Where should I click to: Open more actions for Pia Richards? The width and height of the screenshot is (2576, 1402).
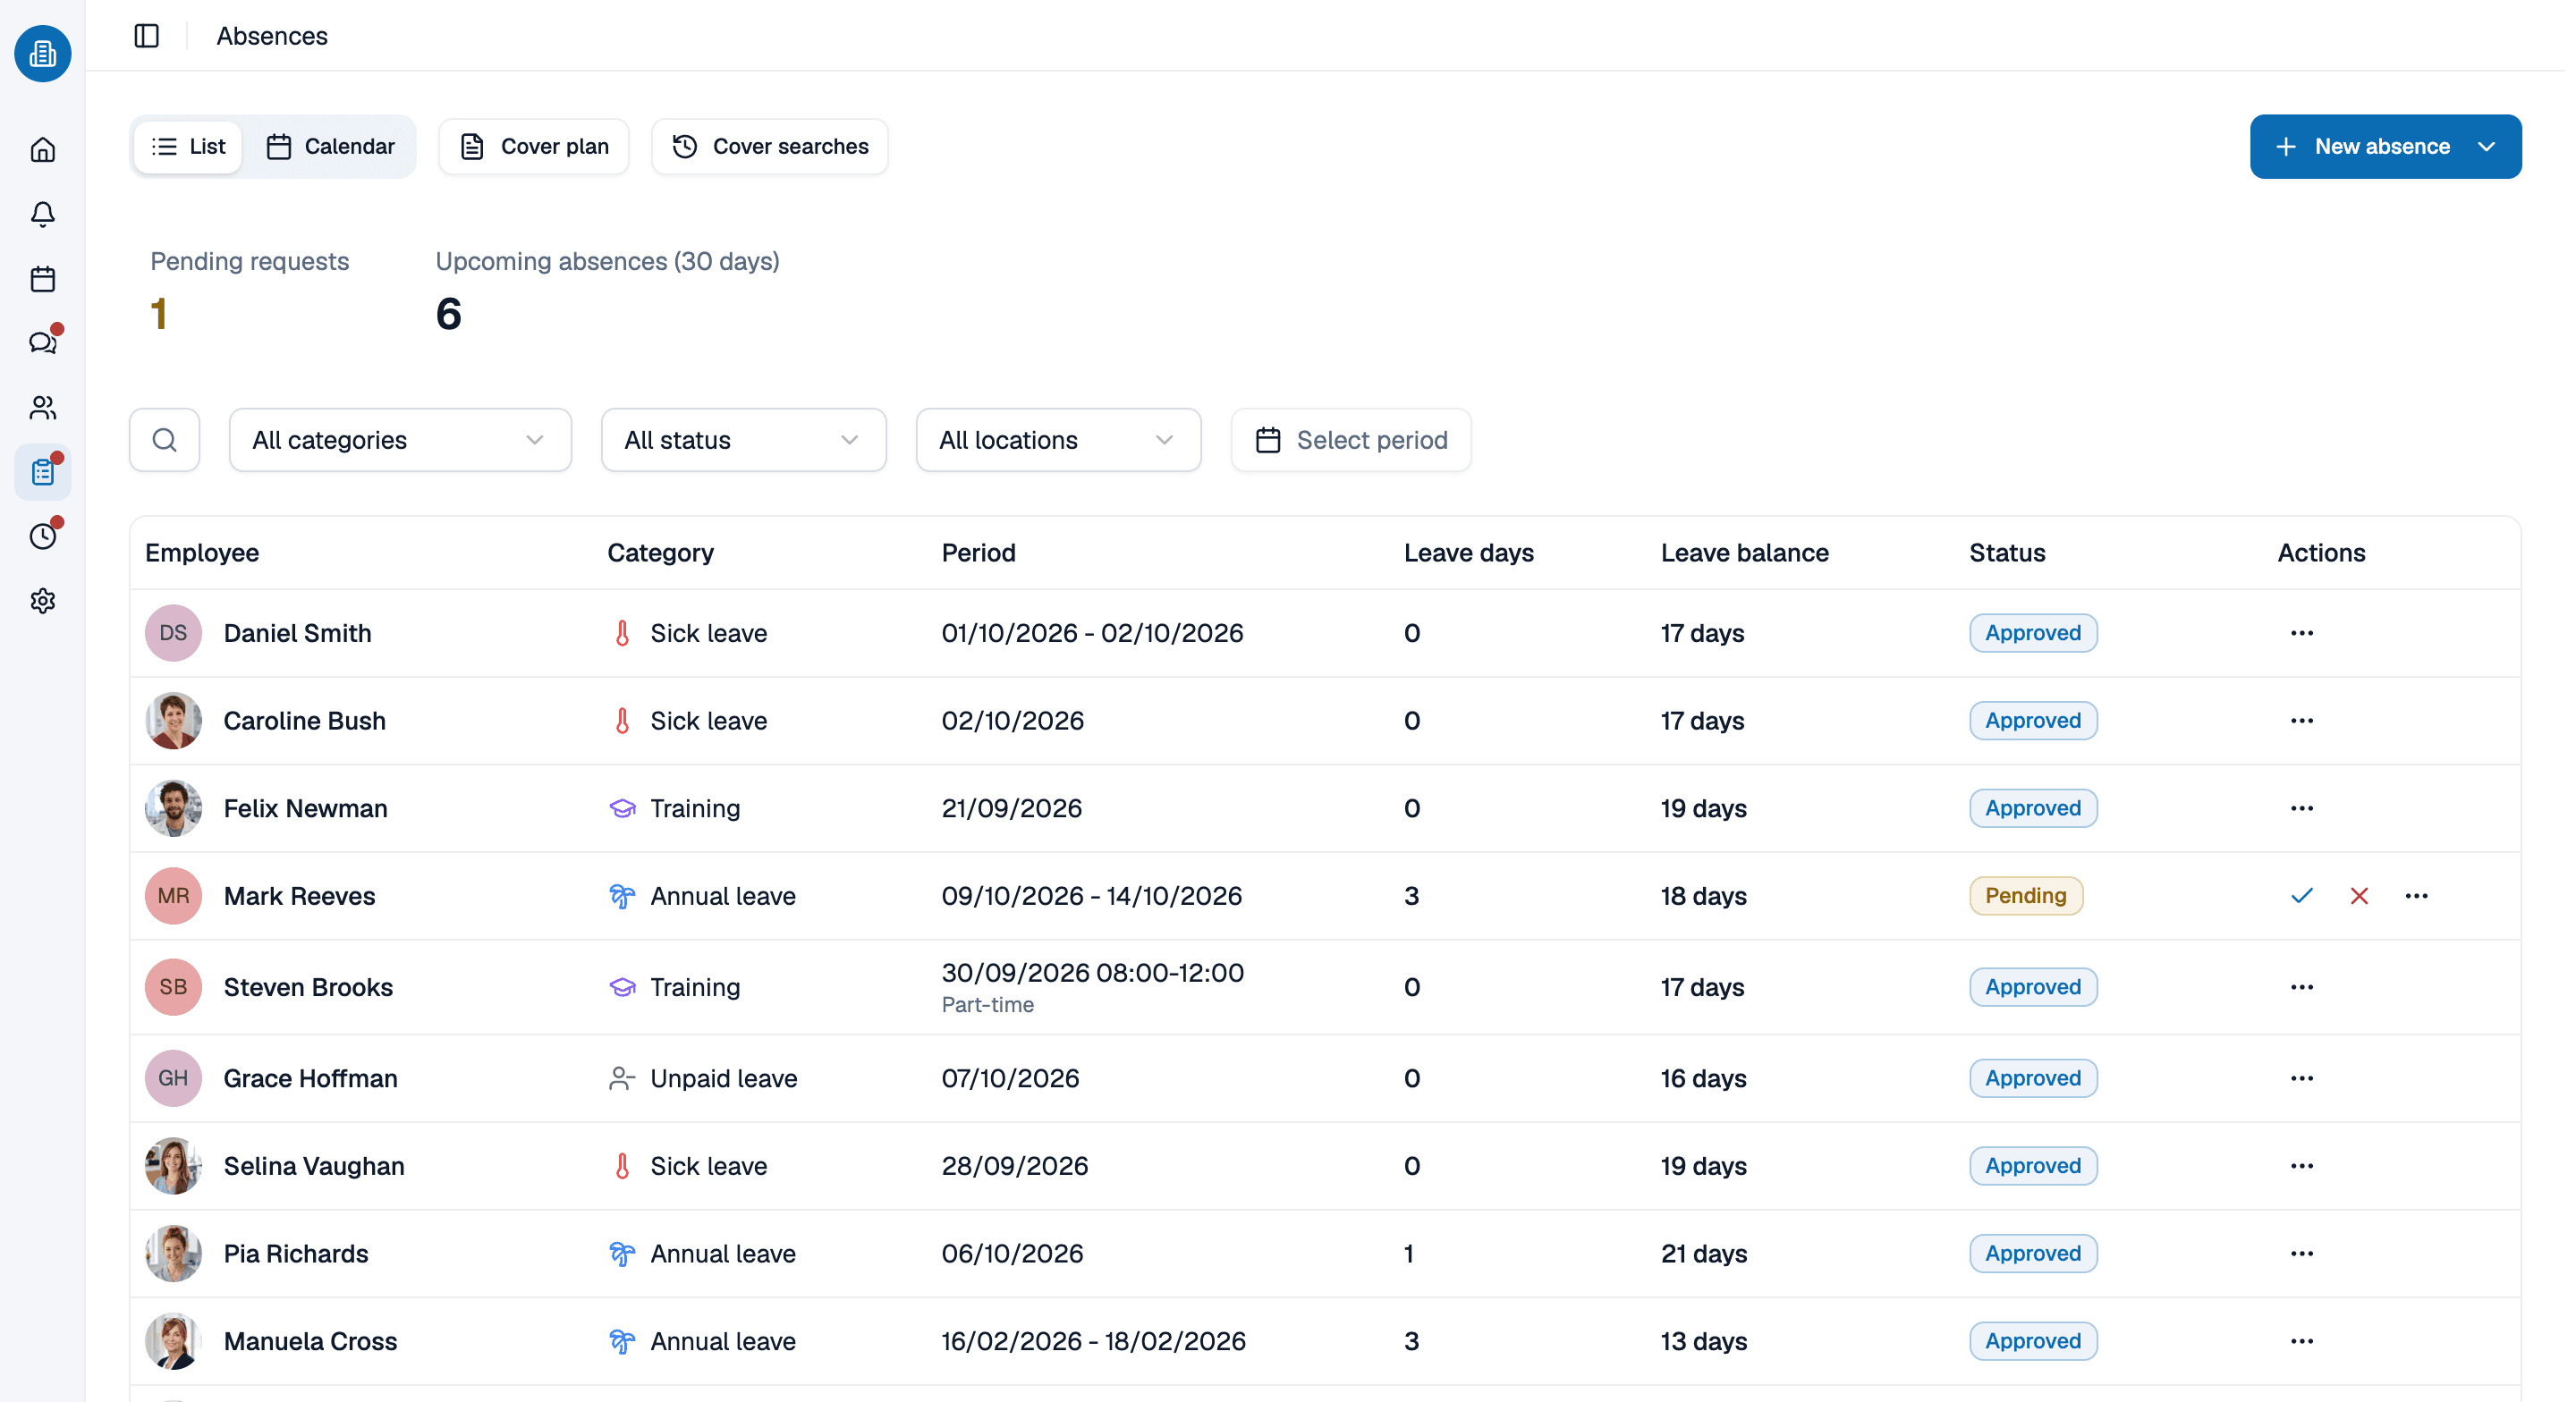pos(2302,1254)
